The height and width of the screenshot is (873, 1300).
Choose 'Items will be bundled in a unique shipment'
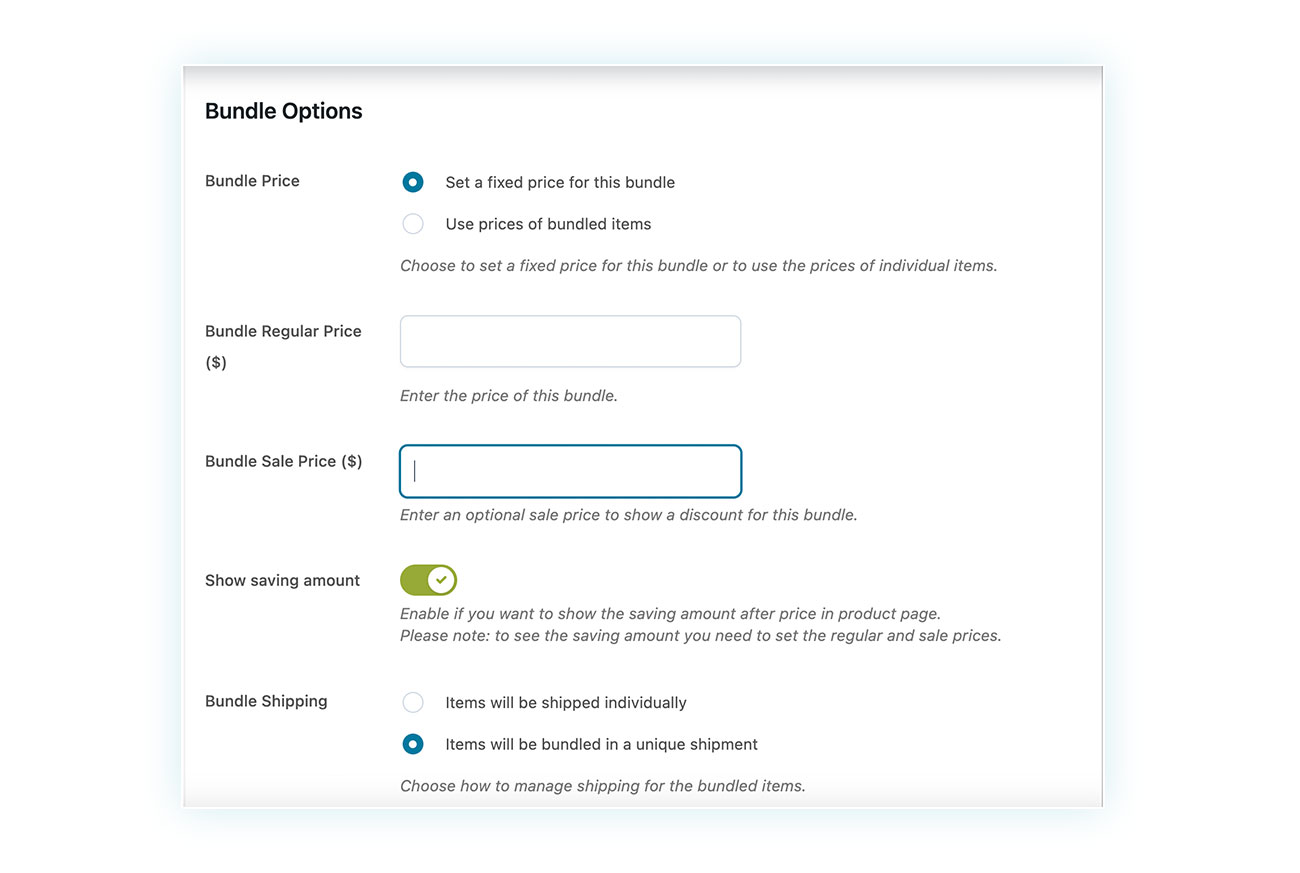[412, 745]
